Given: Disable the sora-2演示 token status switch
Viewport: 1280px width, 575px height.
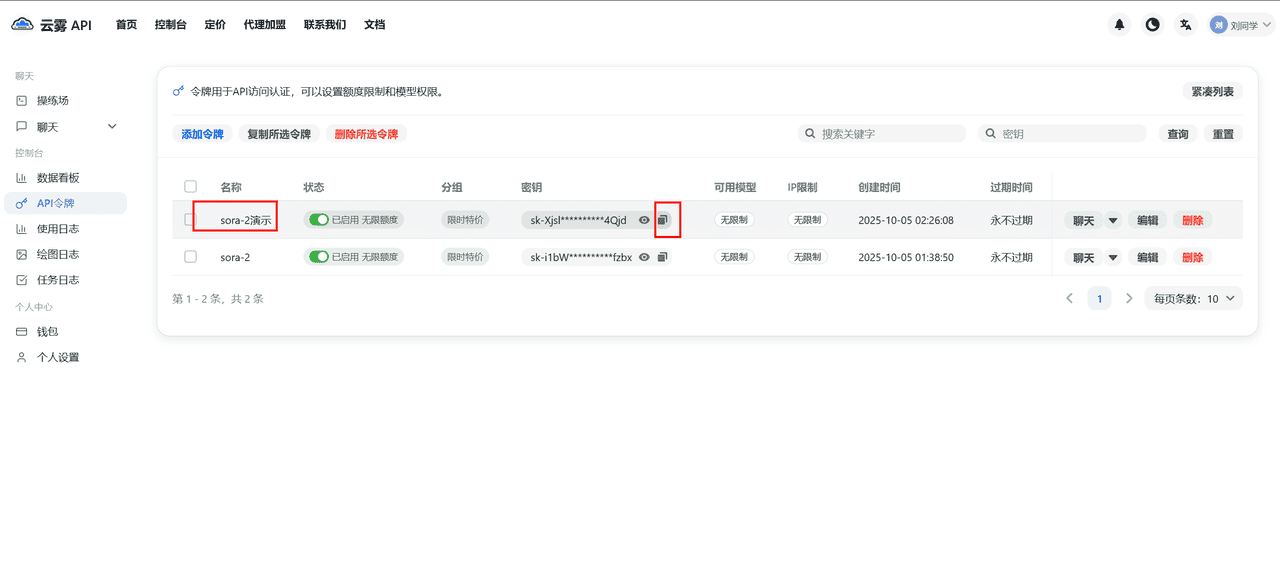Looking at the screenshot, I should 319,220.
